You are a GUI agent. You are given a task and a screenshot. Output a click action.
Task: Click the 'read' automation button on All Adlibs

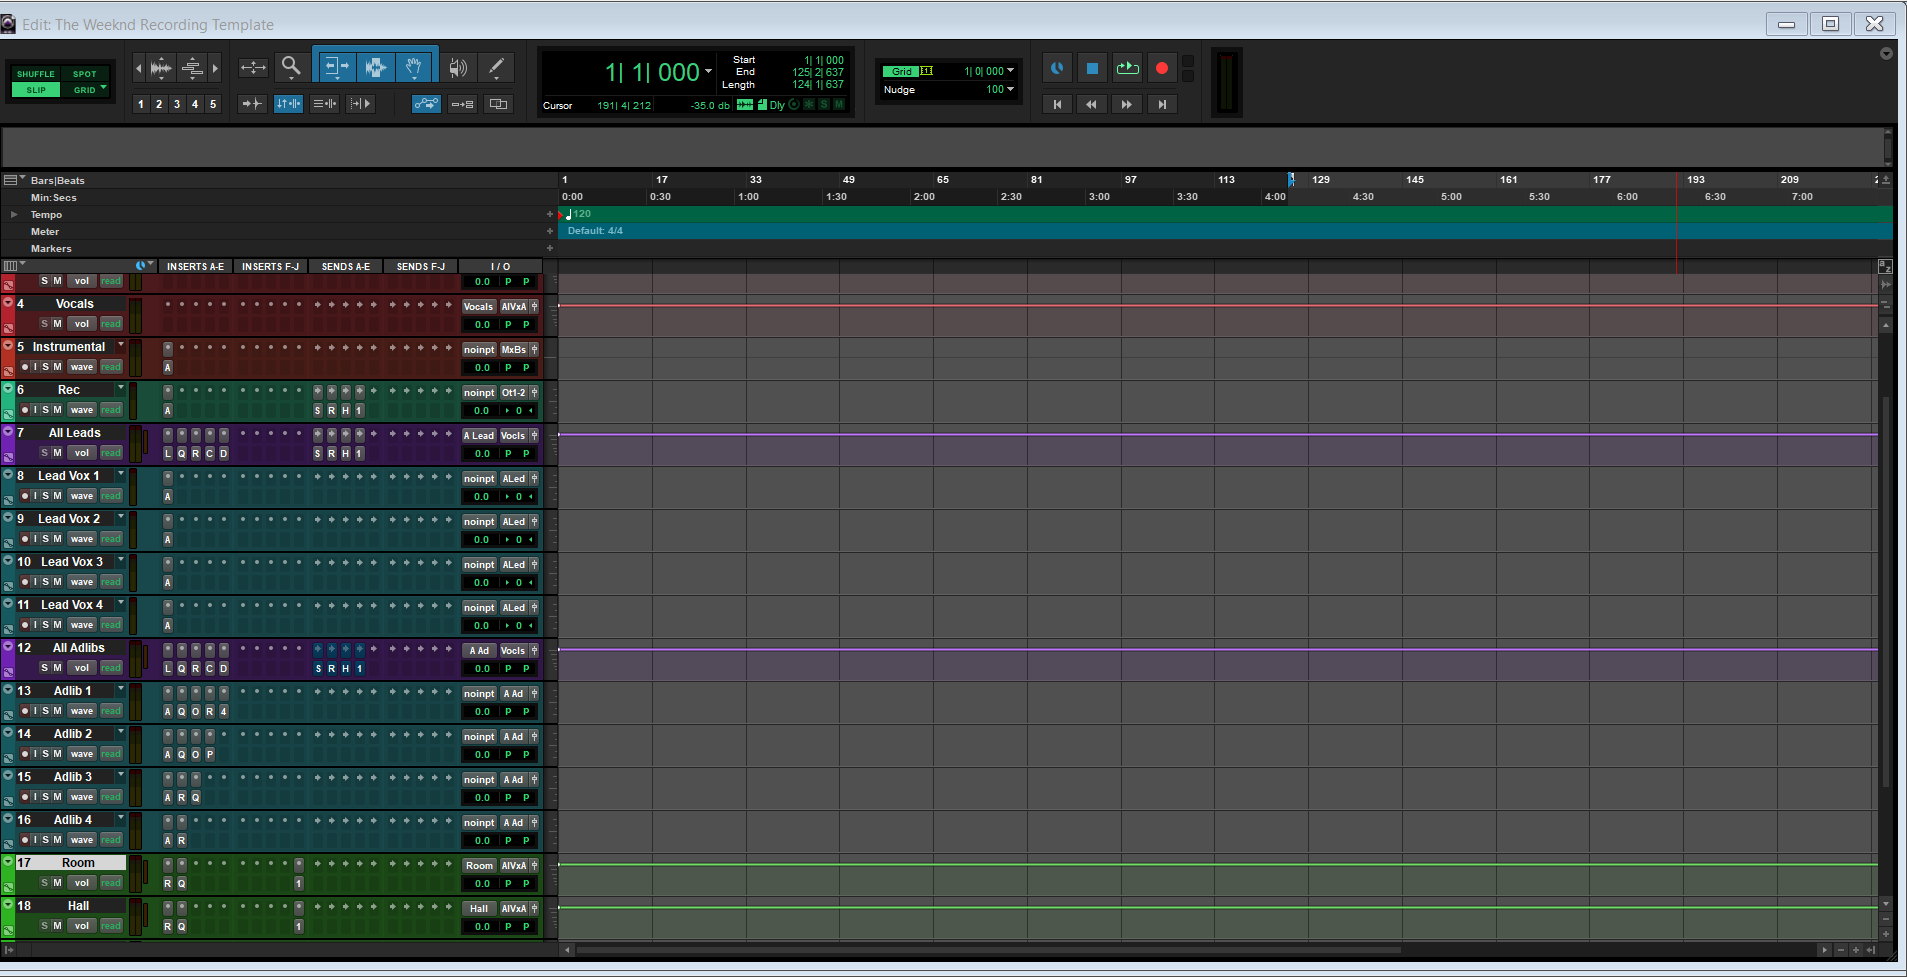[111, 668]
